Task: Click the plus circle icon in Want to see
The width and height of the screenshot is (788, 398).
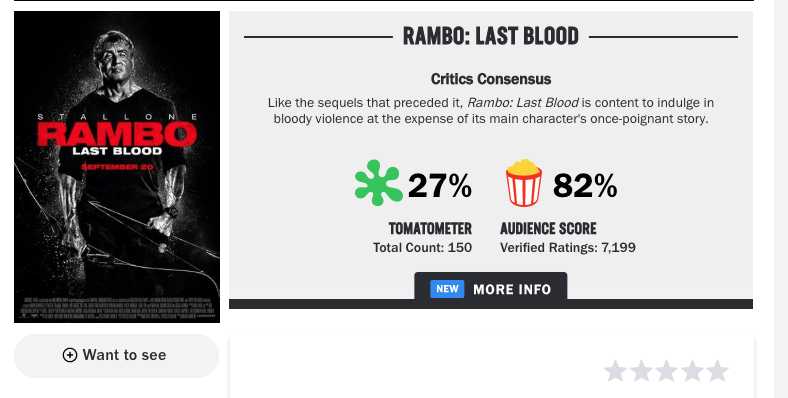Action: [70, 355]
